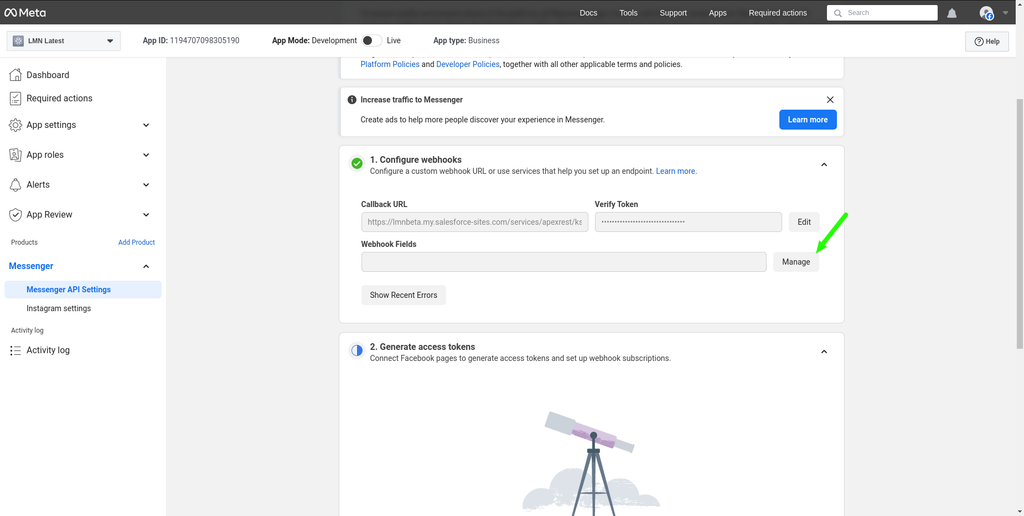Open the profile avatar menu

tap(986, 13)
